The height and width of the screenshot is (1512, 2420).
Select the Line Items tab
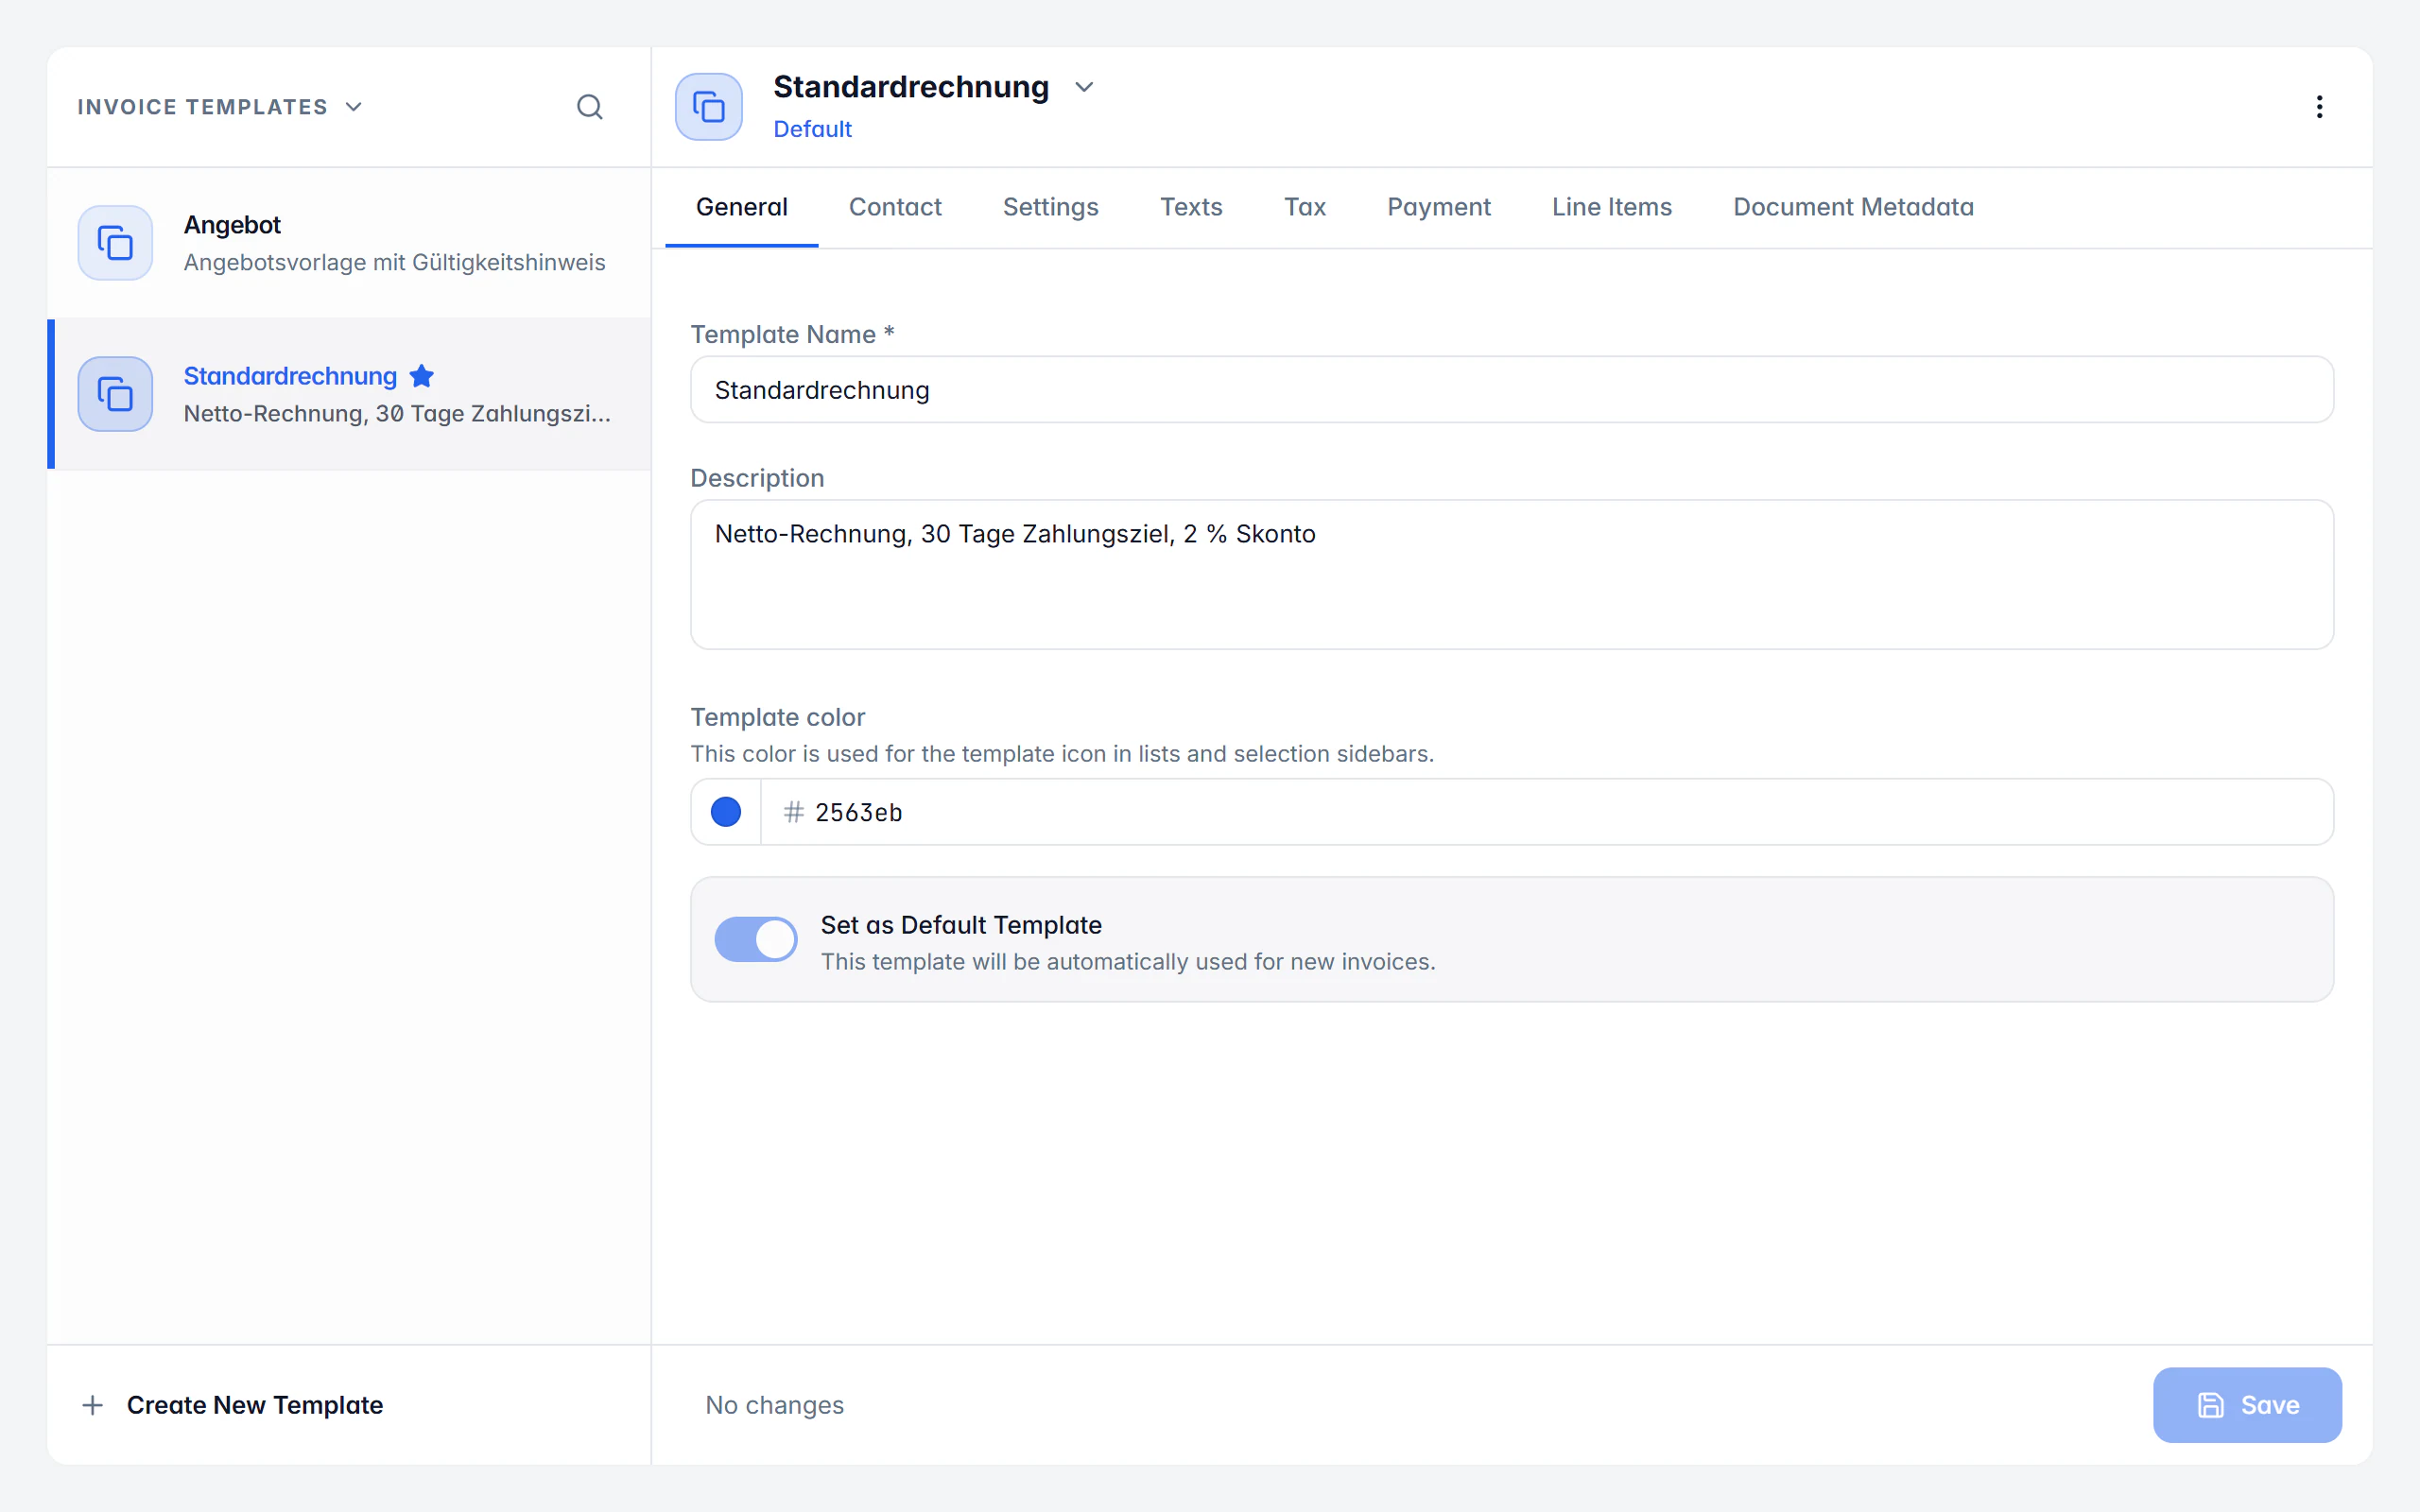(1612, 207)
